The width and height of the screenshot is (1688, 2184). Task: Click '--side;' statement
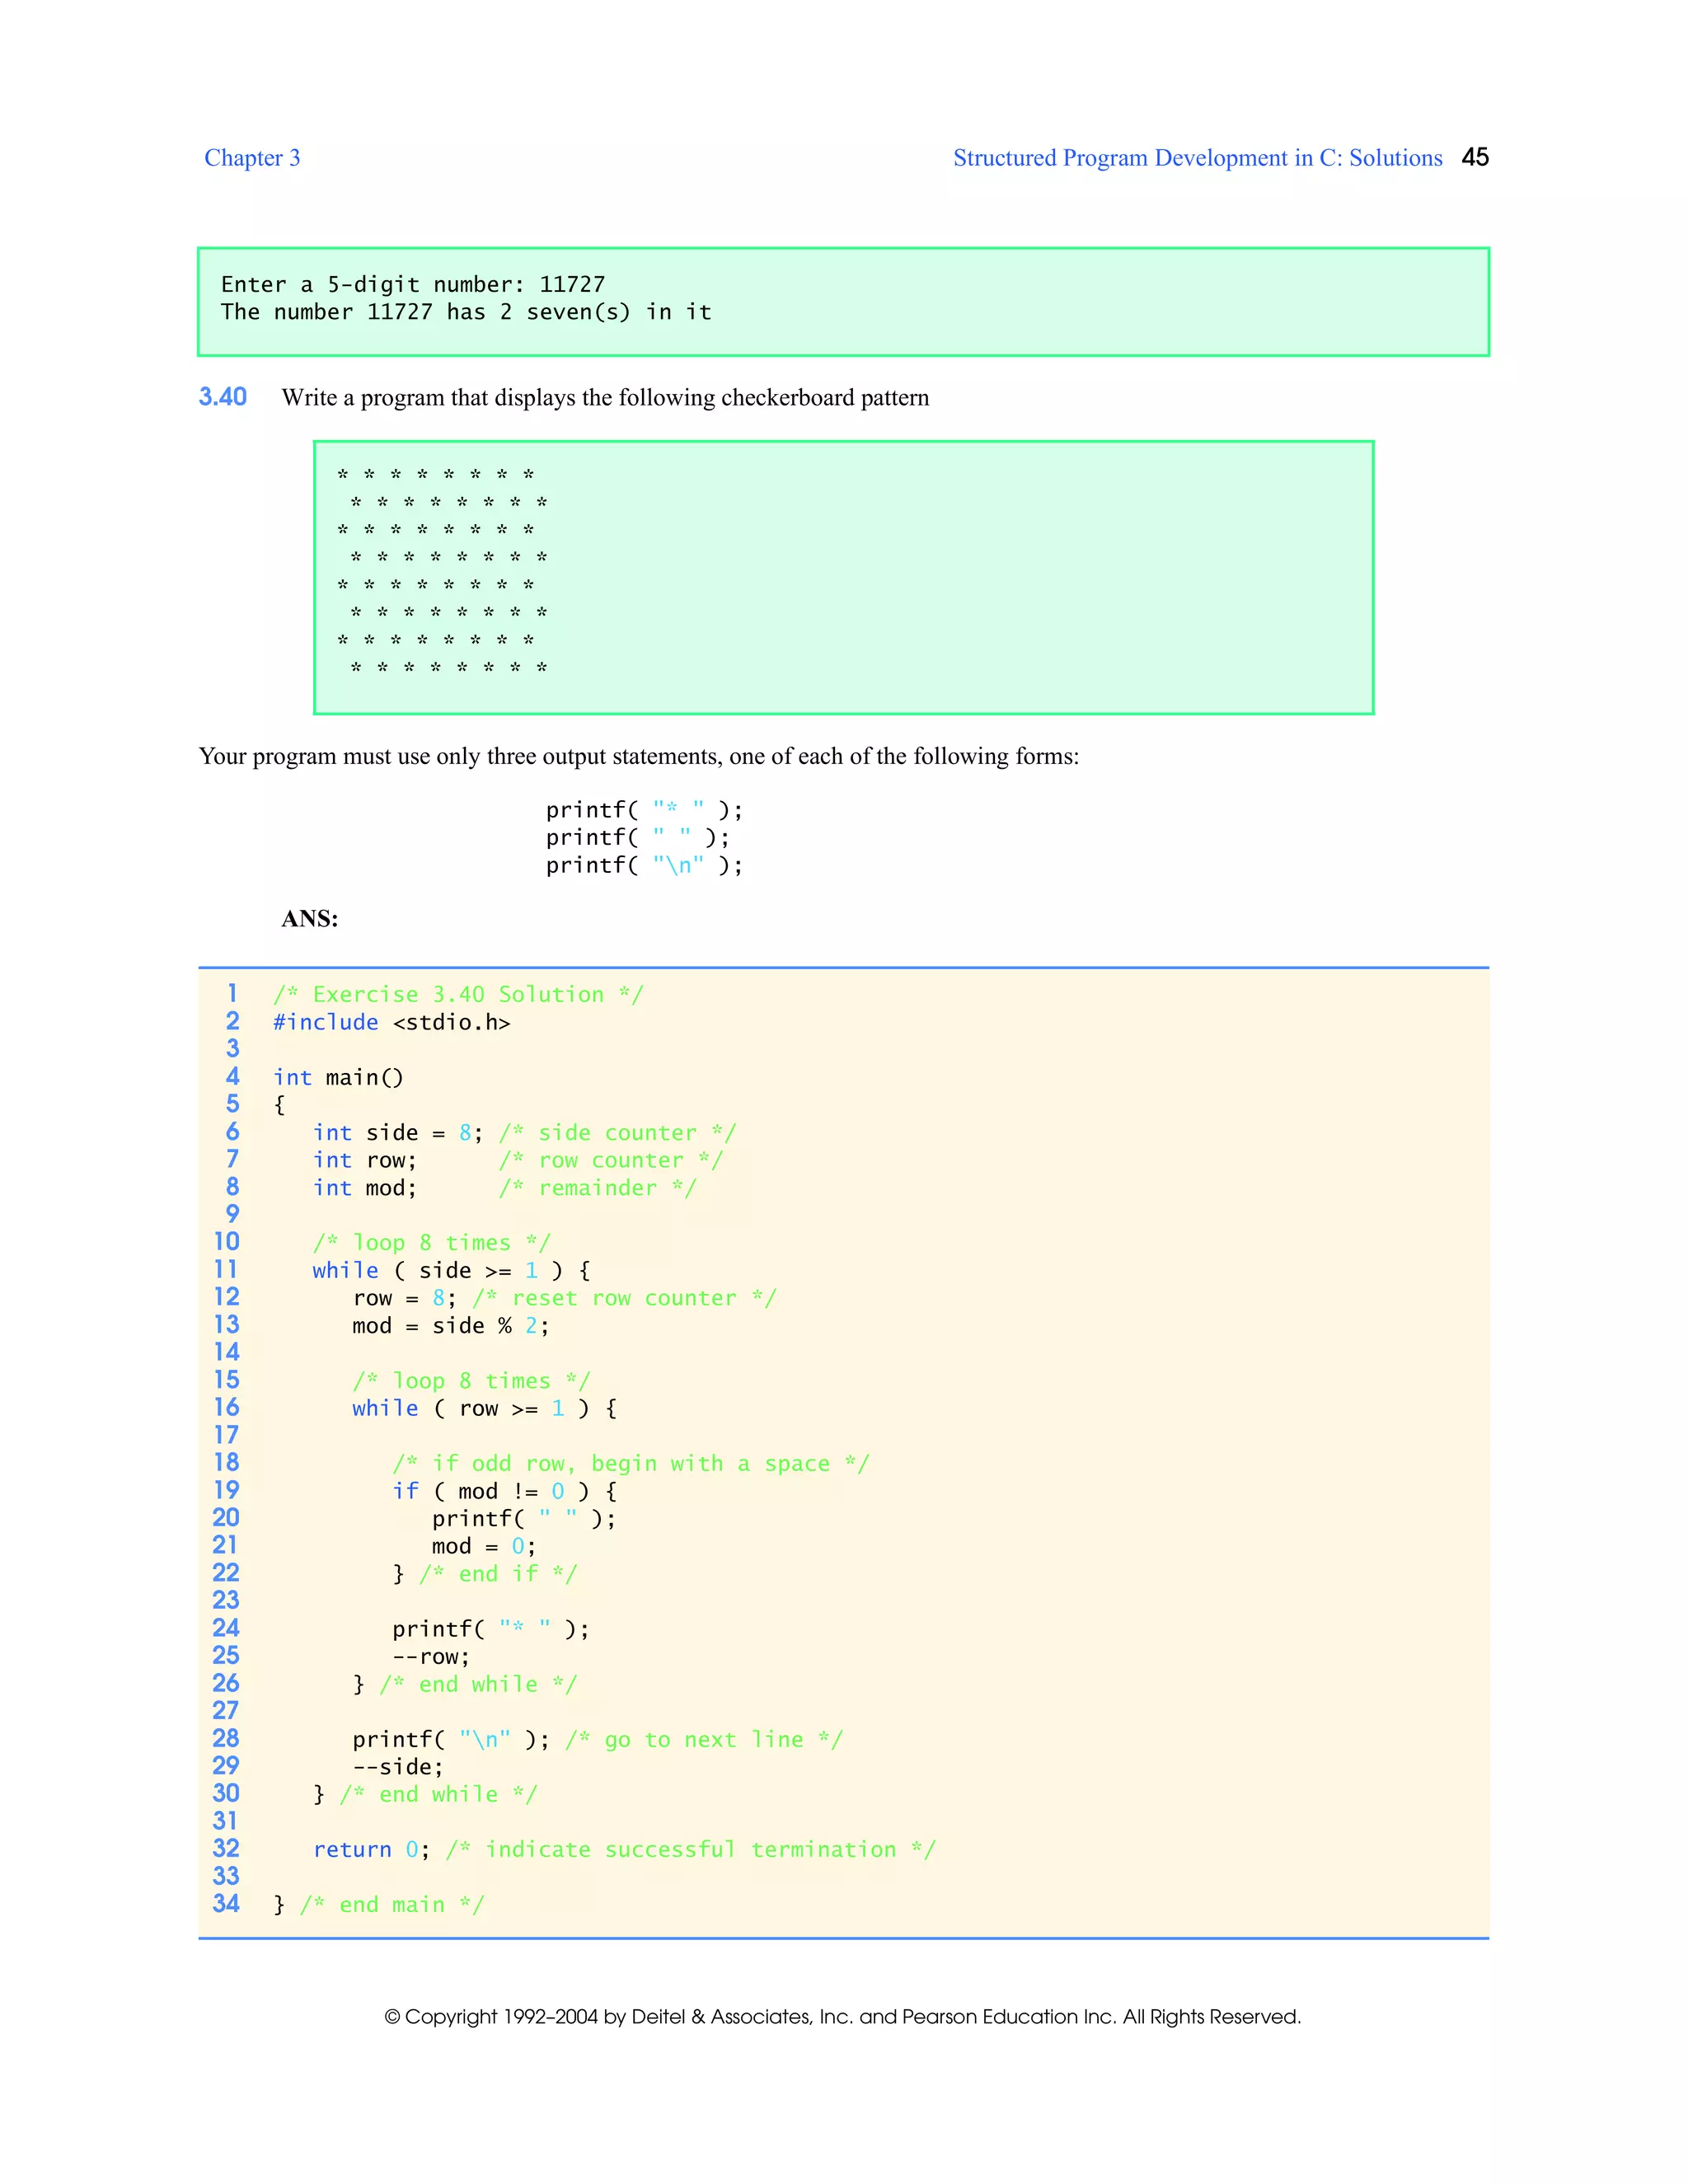[x=398, y=1767]
